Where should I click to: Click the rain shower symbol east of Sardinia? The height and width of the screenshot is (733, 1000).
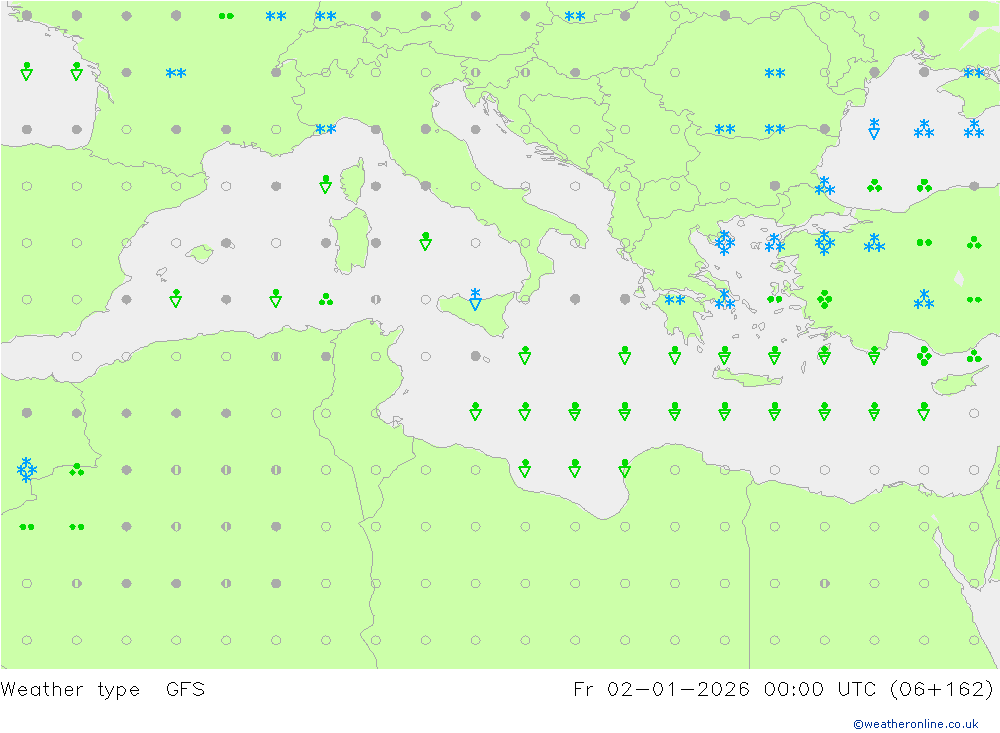point(425,241)
